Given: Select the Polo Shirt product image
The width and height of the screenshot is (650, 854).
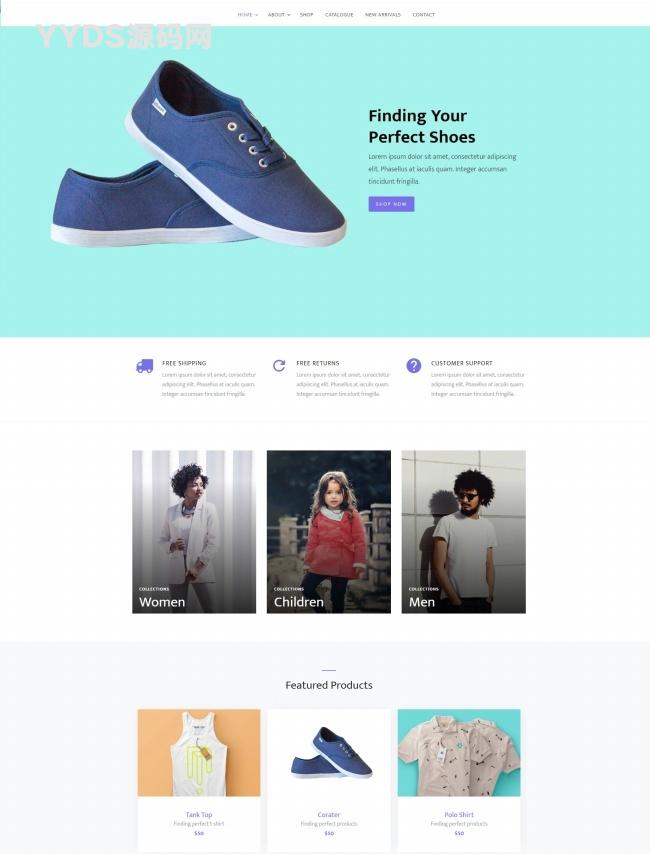Looking at the screenshot, I should point(459,753).
